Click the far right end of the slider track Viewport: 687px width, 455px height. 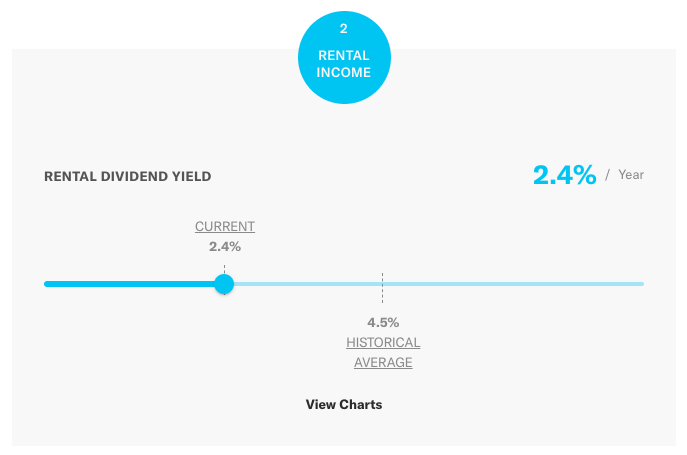pyautogui.click(x=641, y=284)
